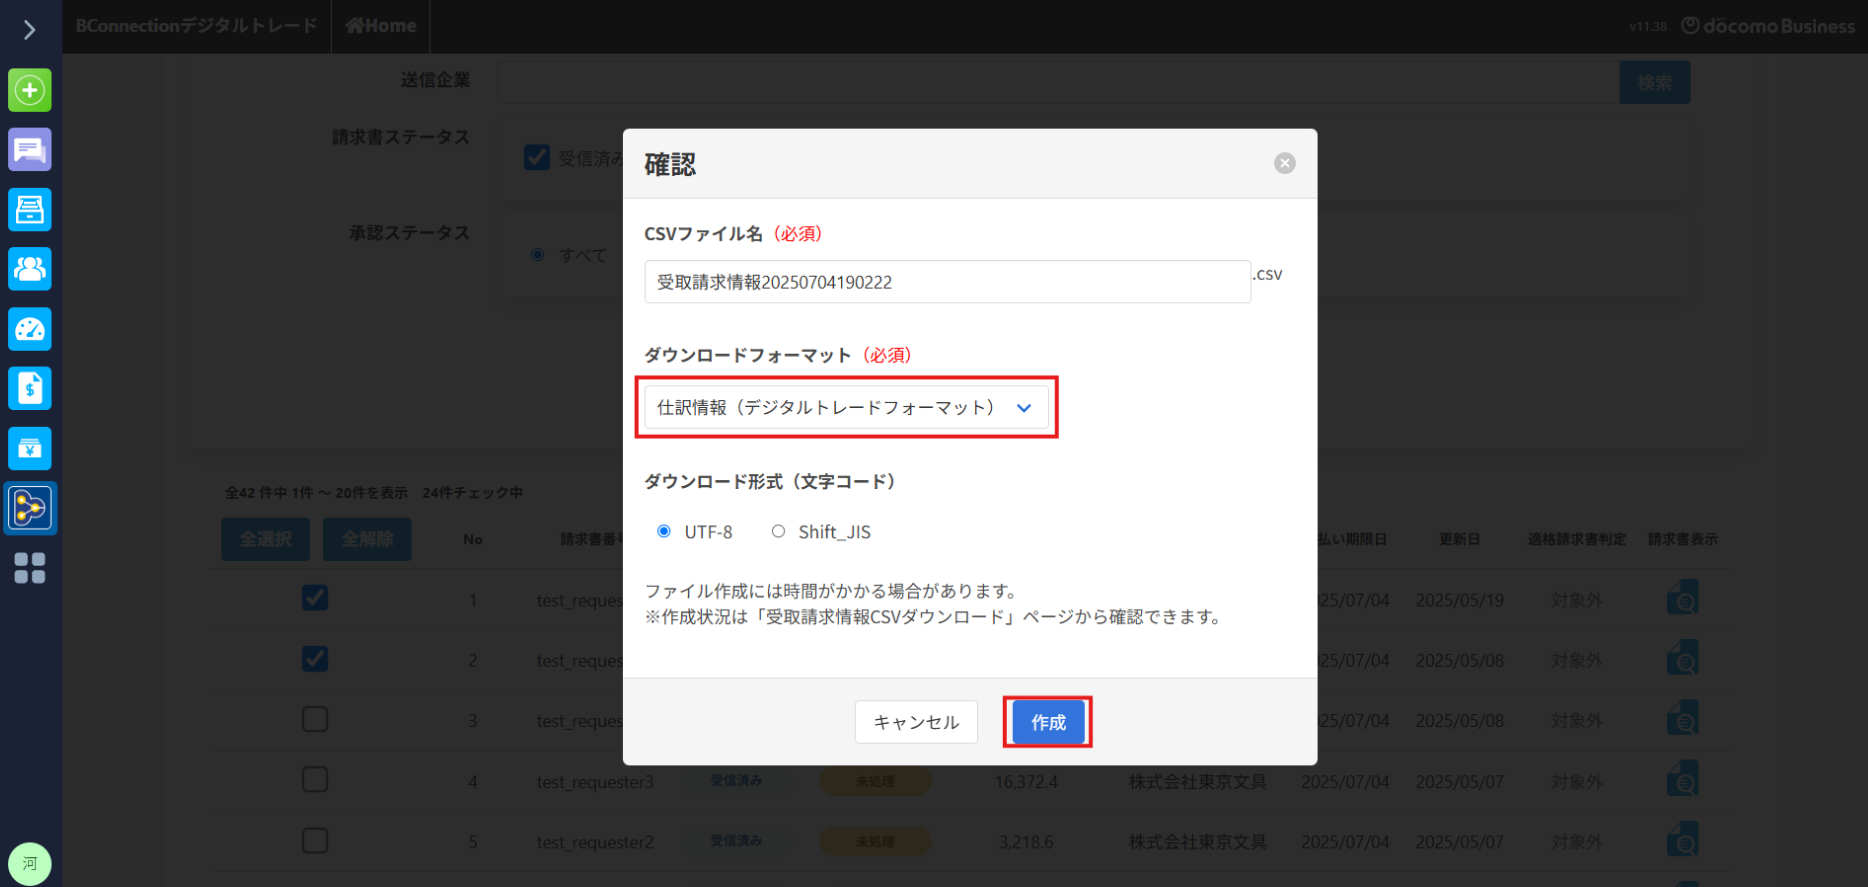Click the green user avatar 河
The height and width of the screenshot is (887, 1868).
[x=30, y=863]
